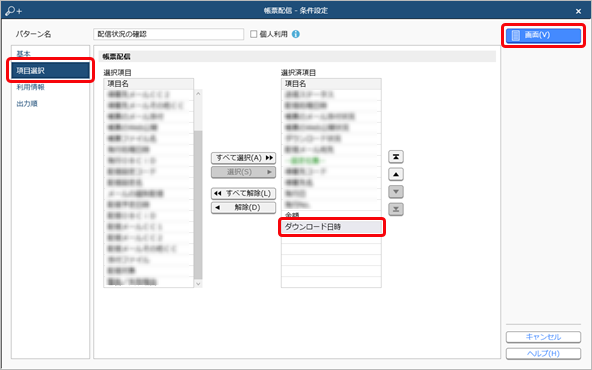592x370 pixels.
Task: Move the selected item up one row
Action: coord(396,174)
